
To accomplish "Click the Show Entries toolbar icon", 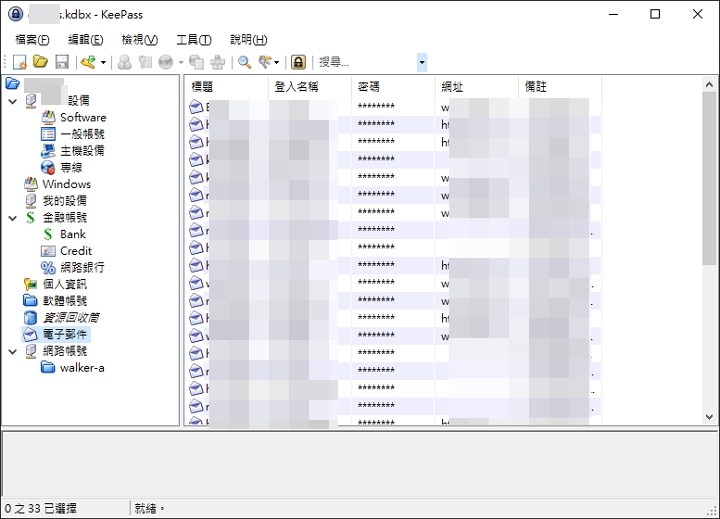I will click(x=265, y=62).
